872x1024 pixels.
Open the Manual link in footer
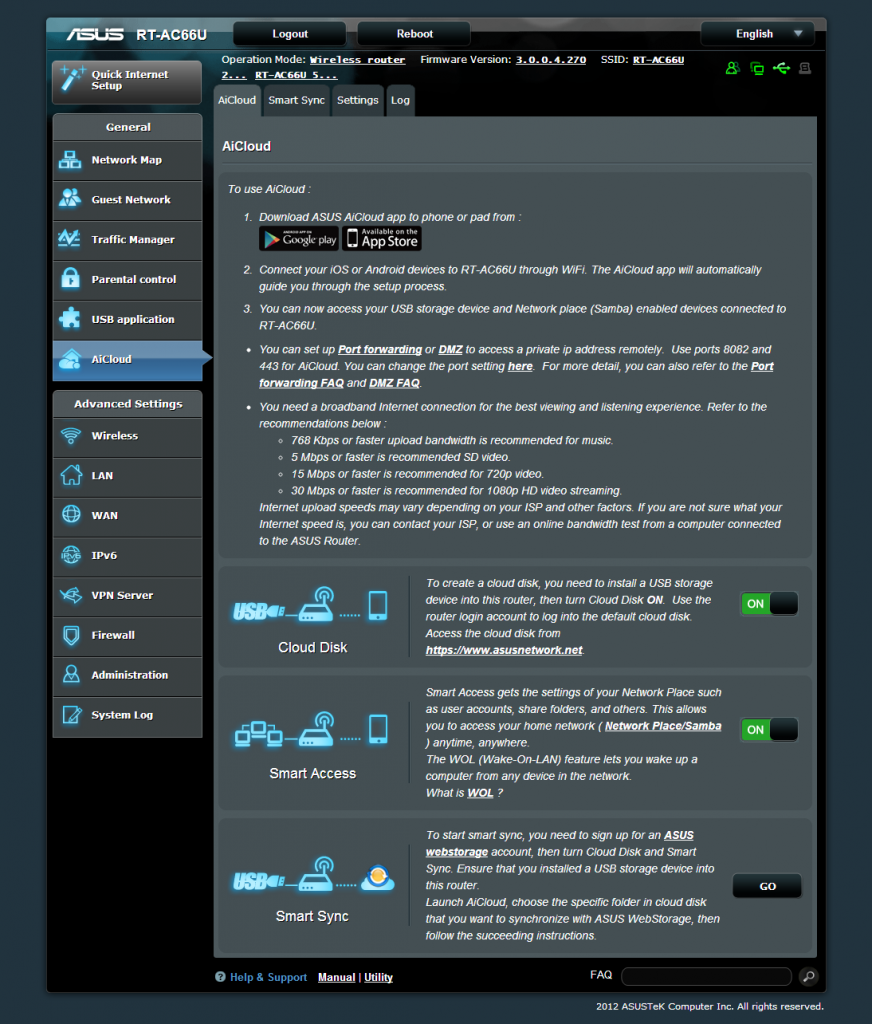(x=336, y=978)
